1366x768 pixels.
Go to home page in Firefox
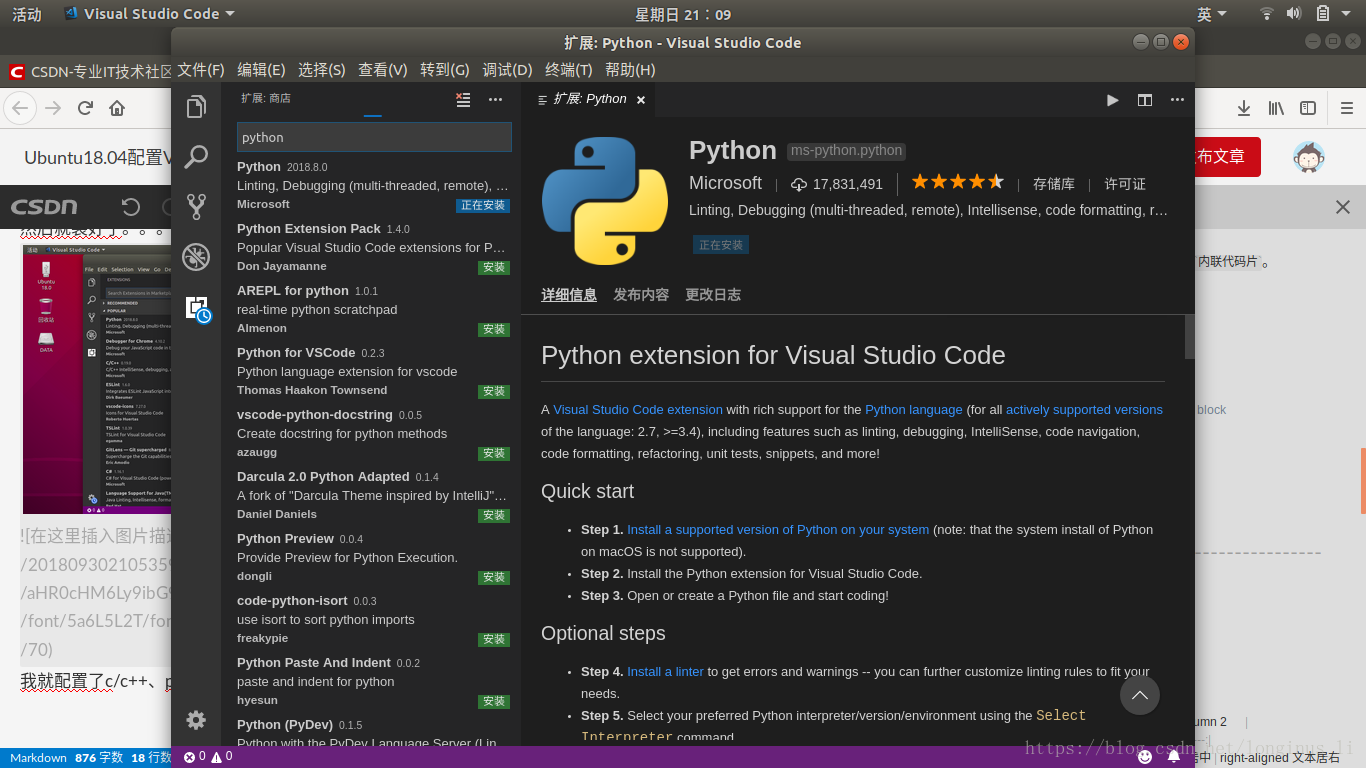[117, 108]
